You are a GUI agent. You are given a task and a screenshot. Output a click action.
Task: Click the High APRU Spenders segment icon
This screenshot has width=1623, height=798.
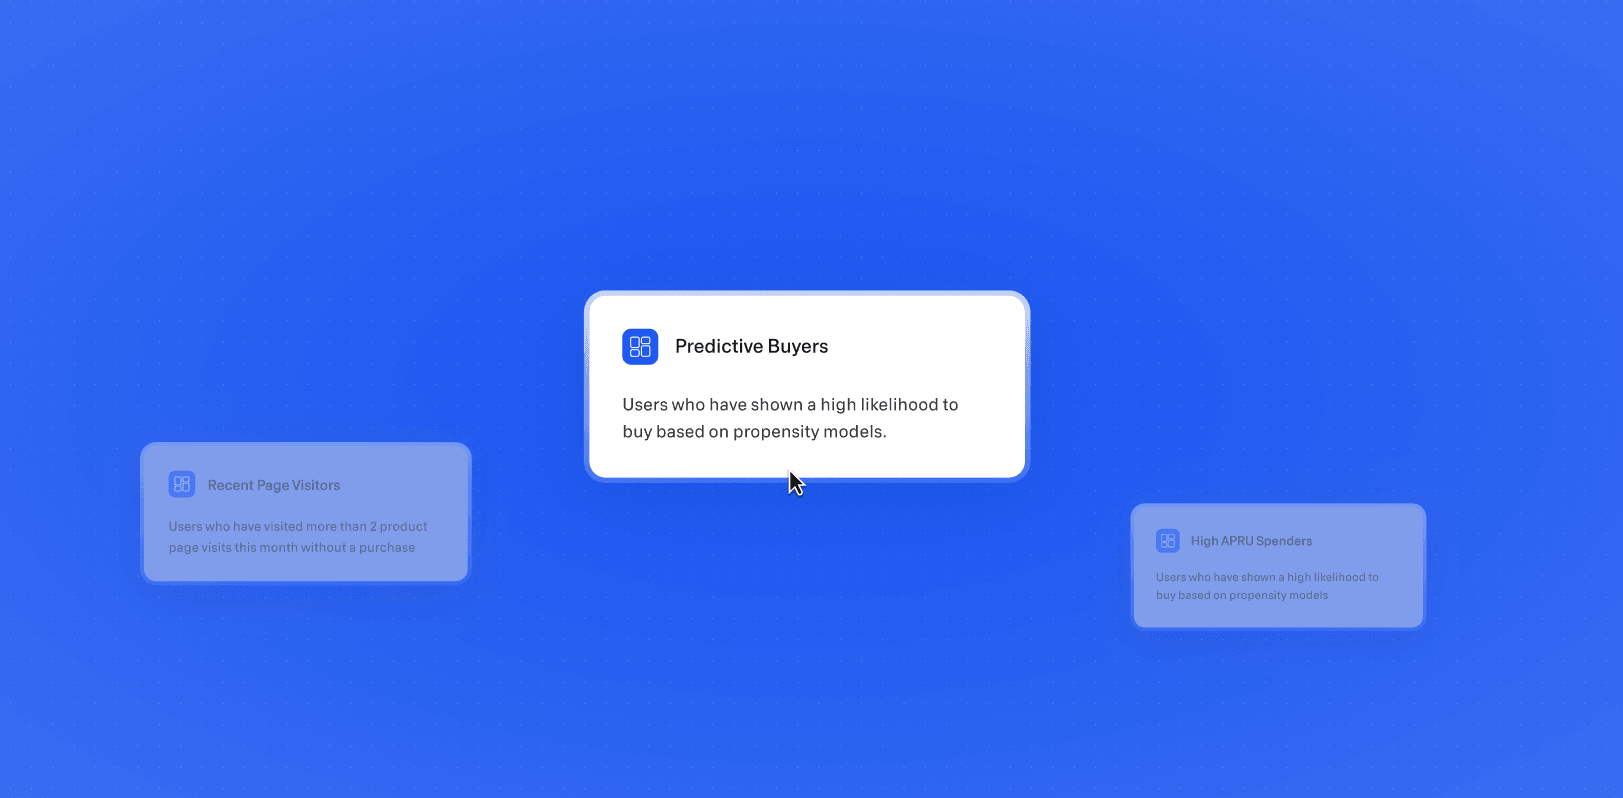click(x=1167, y=541)
